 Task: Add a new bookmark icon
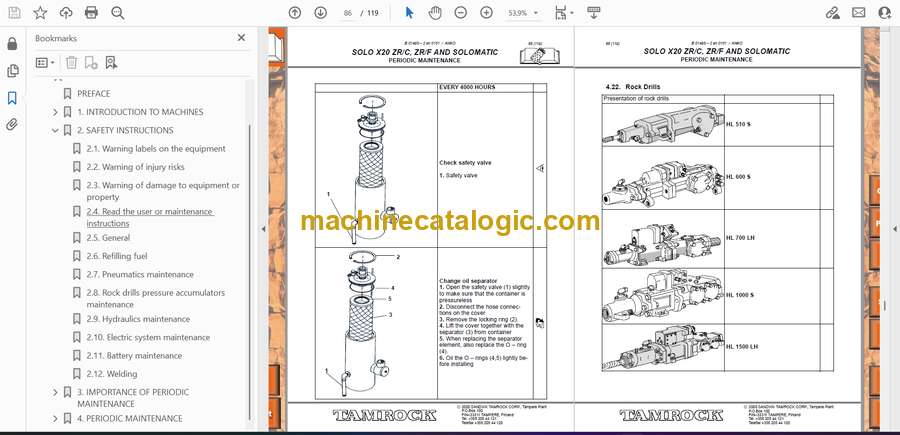[x=91, y=63]
